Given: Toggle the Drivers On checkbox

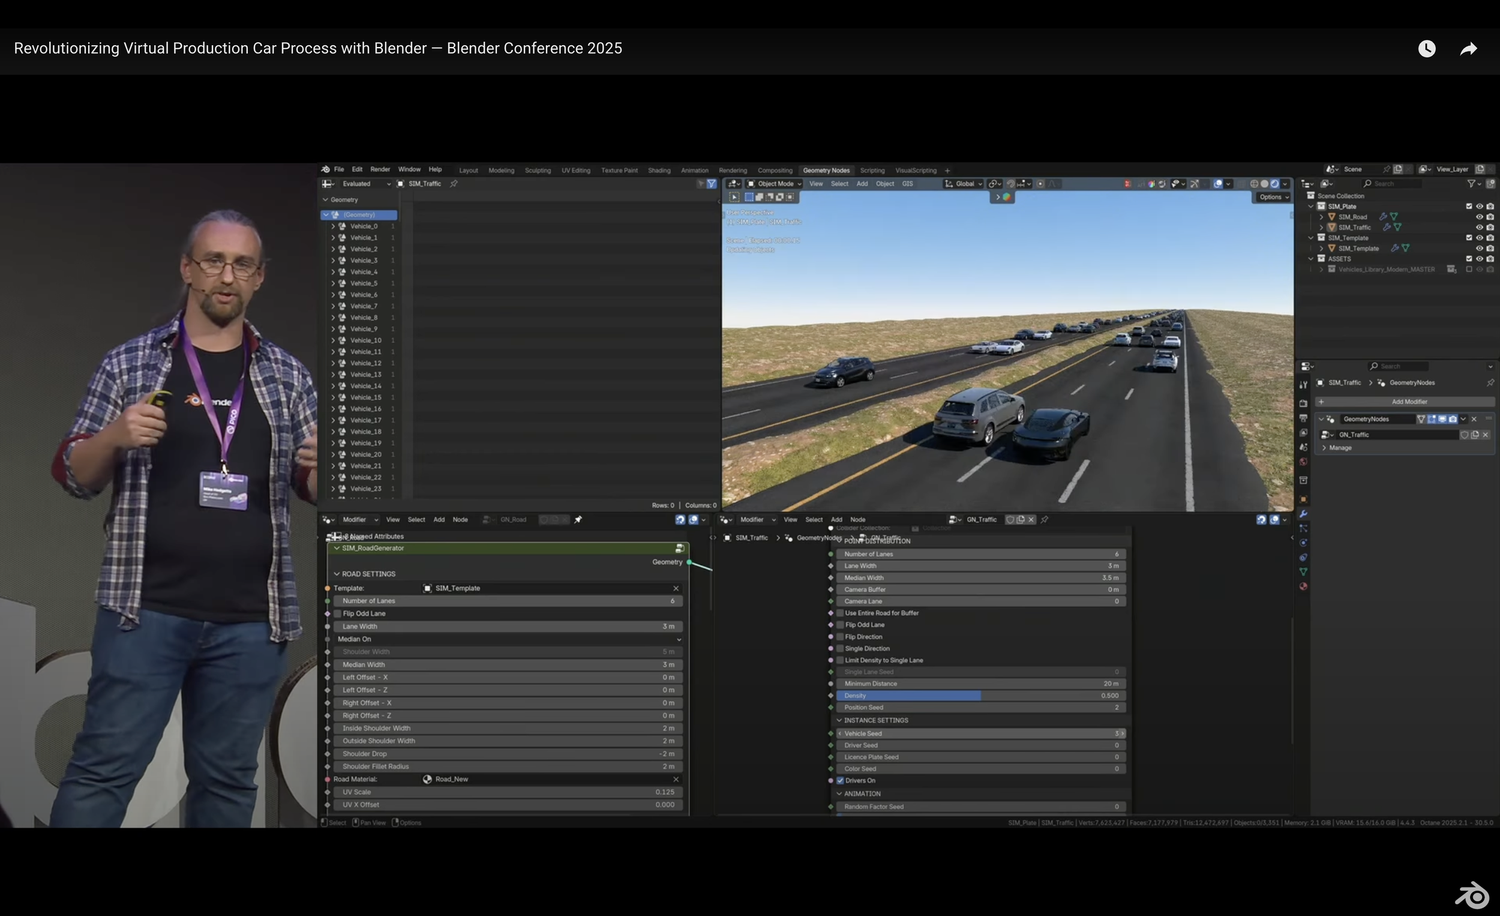Looking at the screenshot, I should click(840, 781).
